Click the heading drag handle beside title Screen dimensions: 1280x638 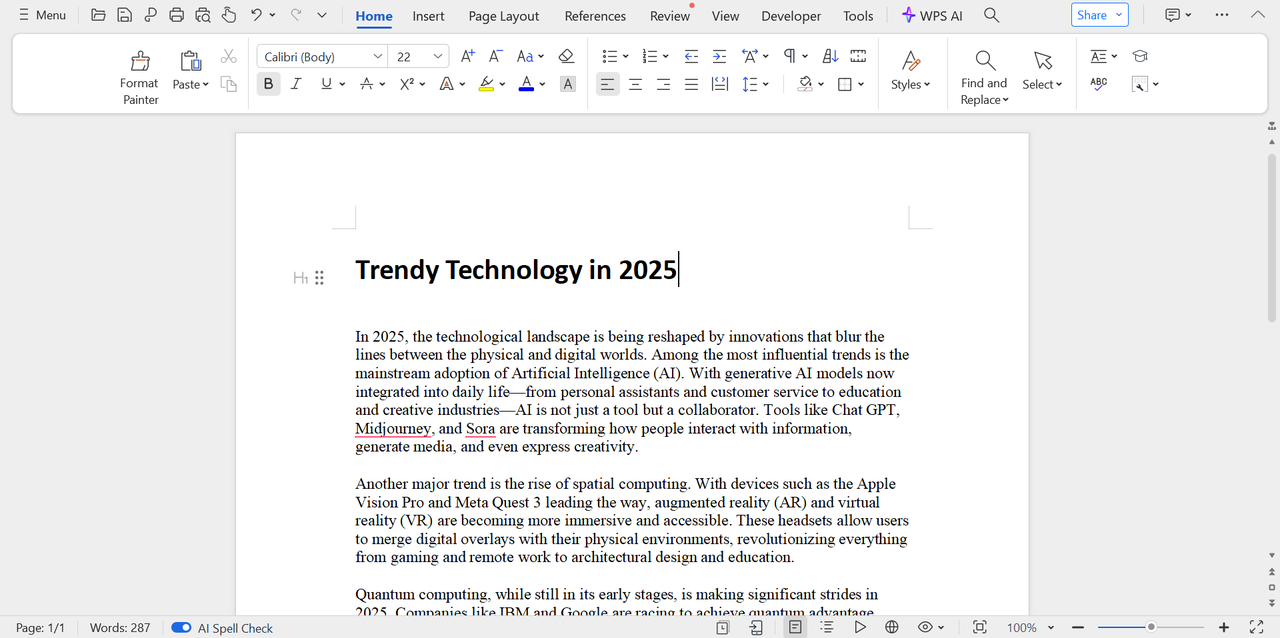click(319, 278)
